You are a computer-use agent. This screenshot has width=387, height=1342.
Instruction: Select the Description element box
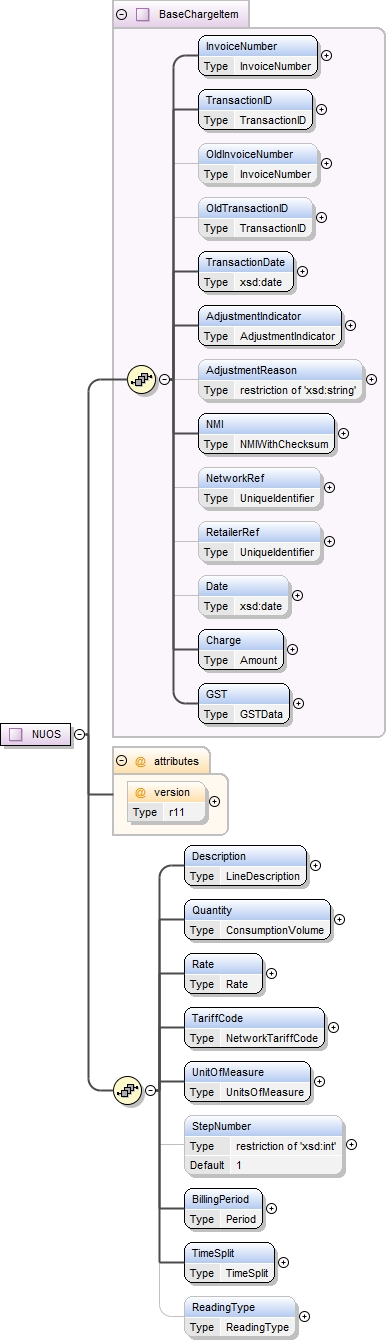click(246, 866)
